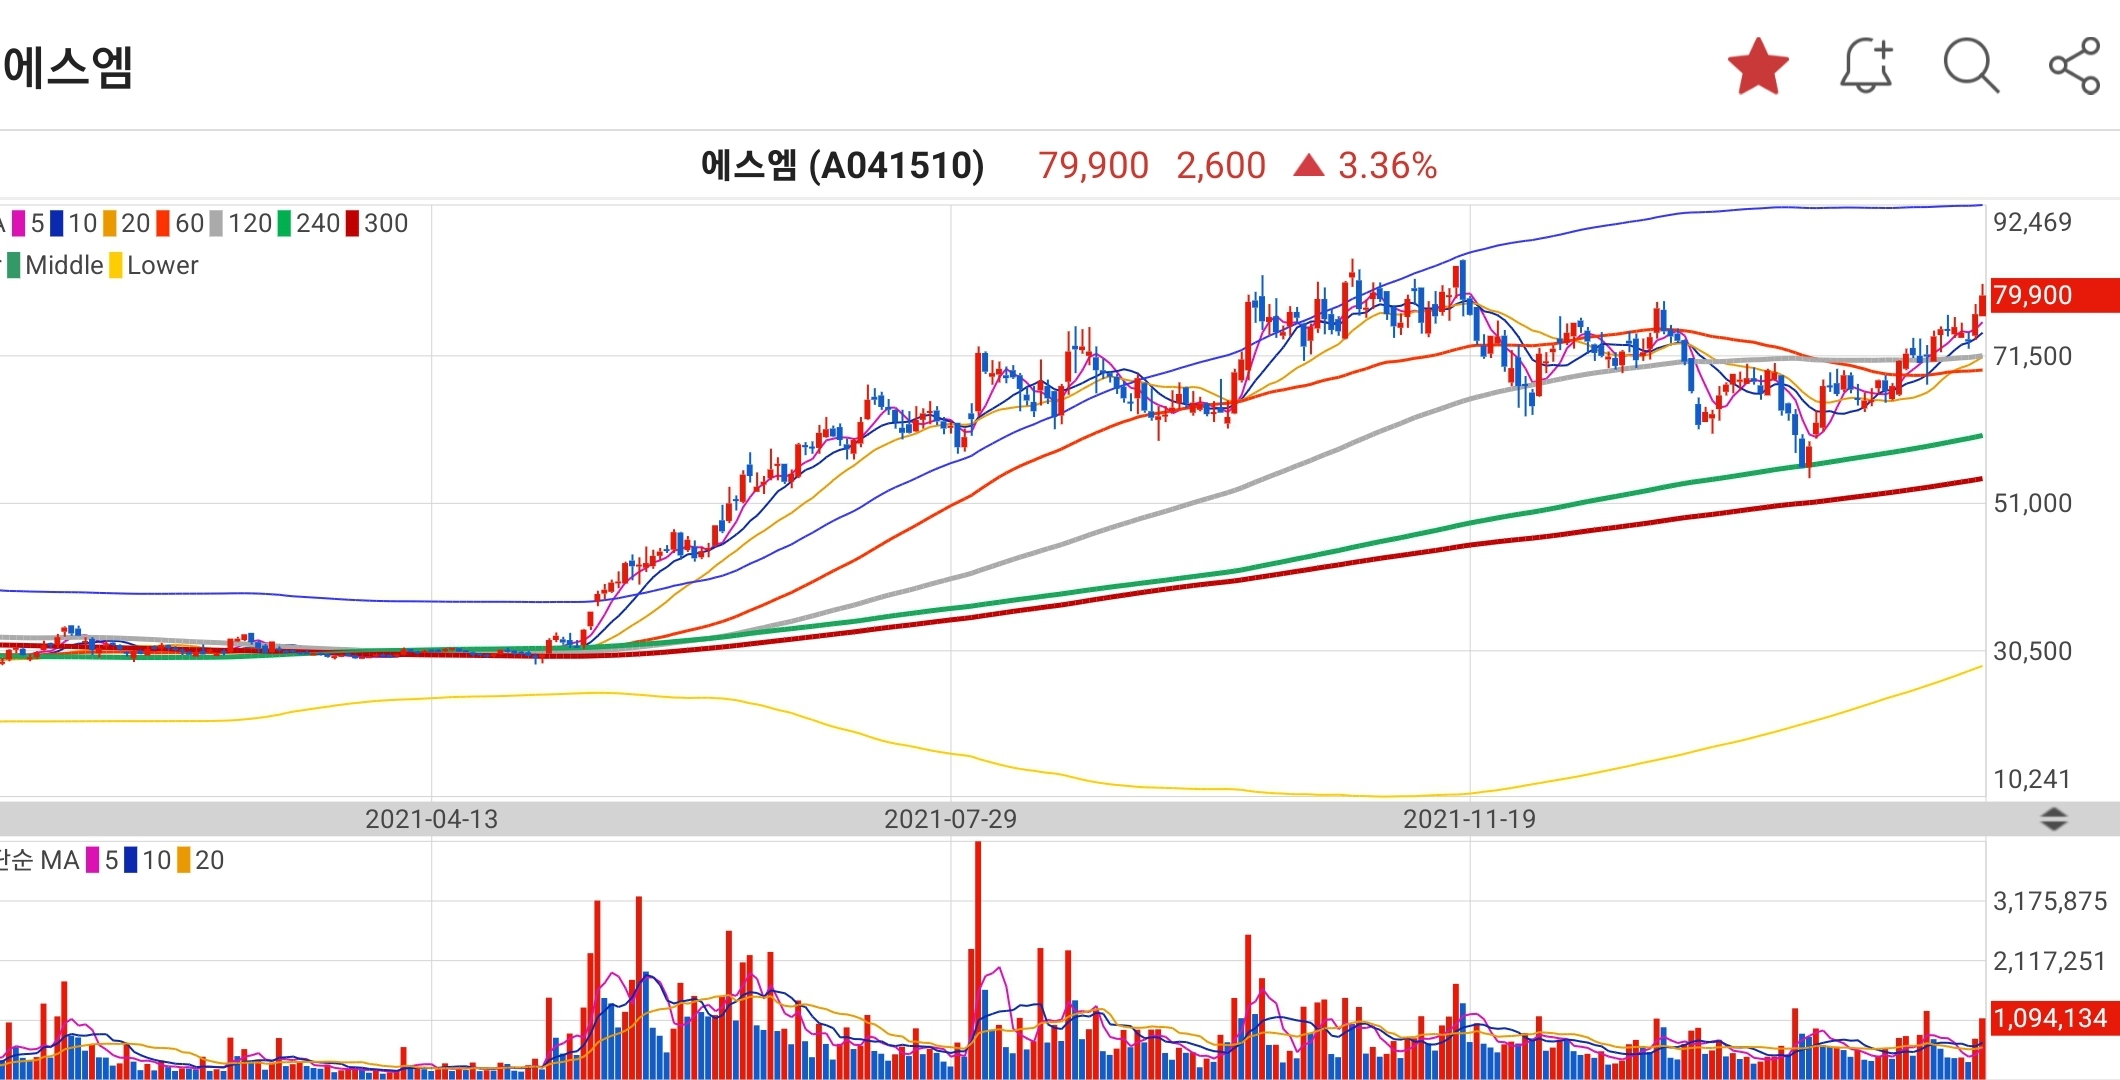The width and height of the screenshot is (2120, 1080).
Task: Click the 2,600 price change value
Action: point(1221,166)
